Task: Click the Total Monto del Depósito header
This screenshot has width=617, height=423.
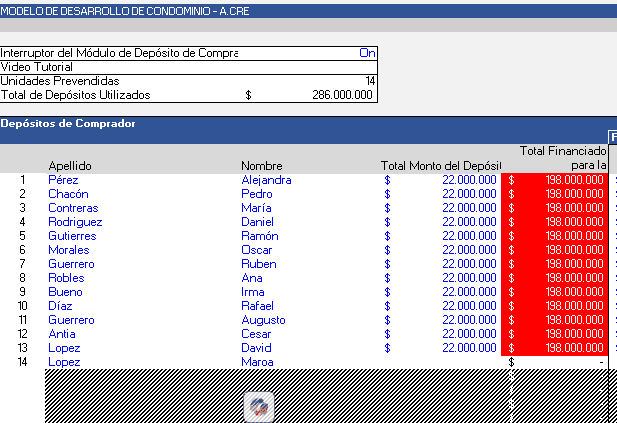Action: click(x=440, y=166)
